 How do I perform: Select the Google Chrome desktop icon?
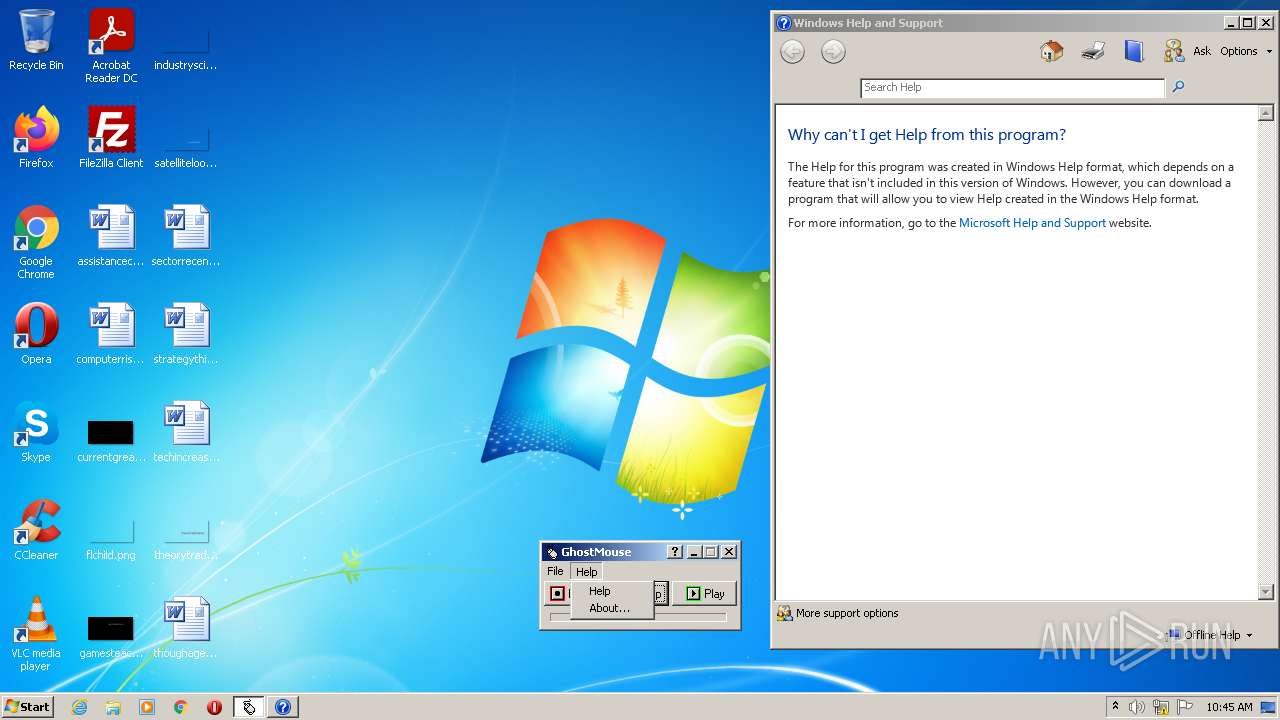click(36, 242)
